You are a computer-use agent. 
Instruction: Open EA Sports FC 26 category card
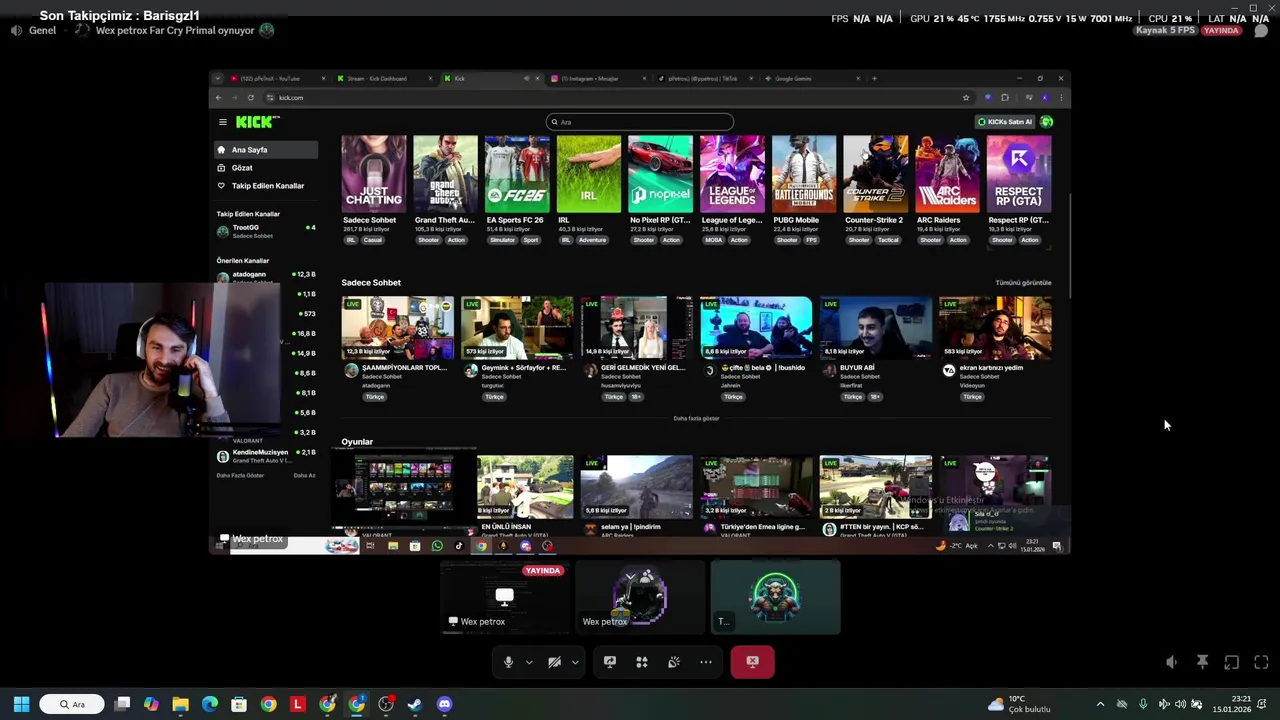click(x=517, y=190)
